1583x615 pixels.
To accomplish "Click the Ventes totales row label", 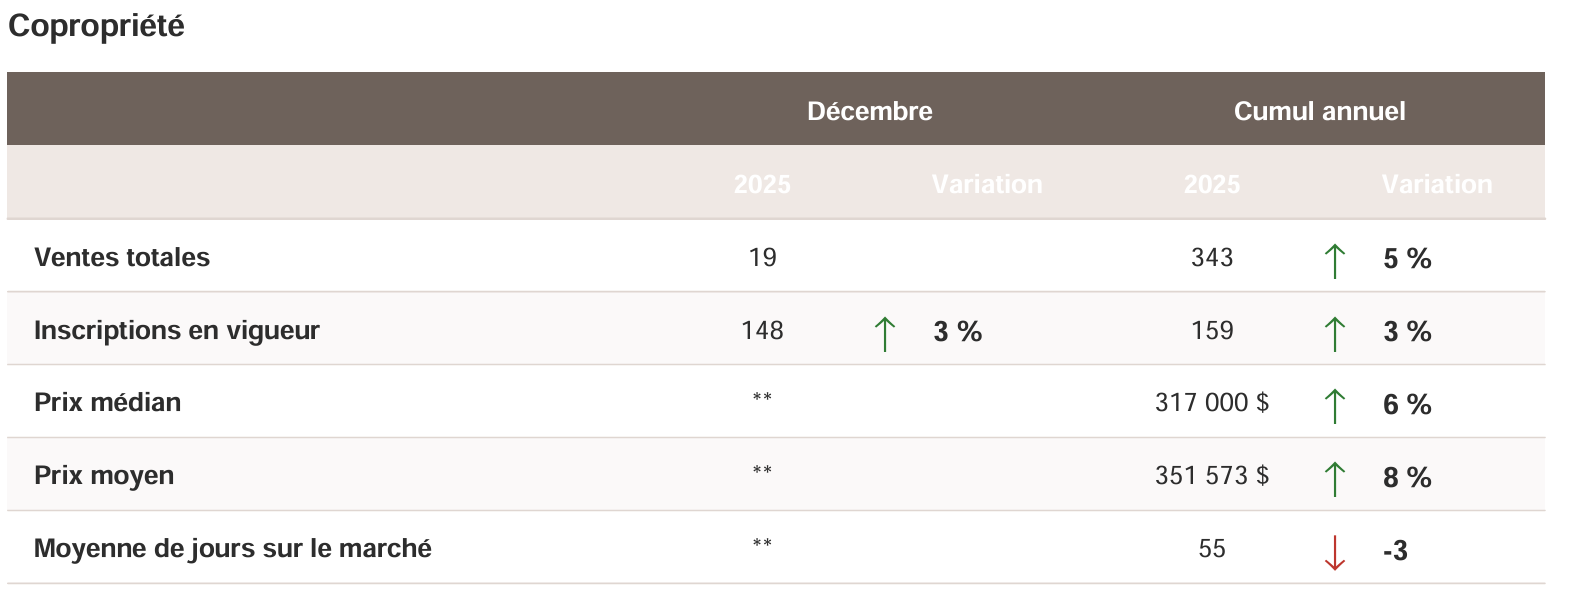I will coord(122,258).
